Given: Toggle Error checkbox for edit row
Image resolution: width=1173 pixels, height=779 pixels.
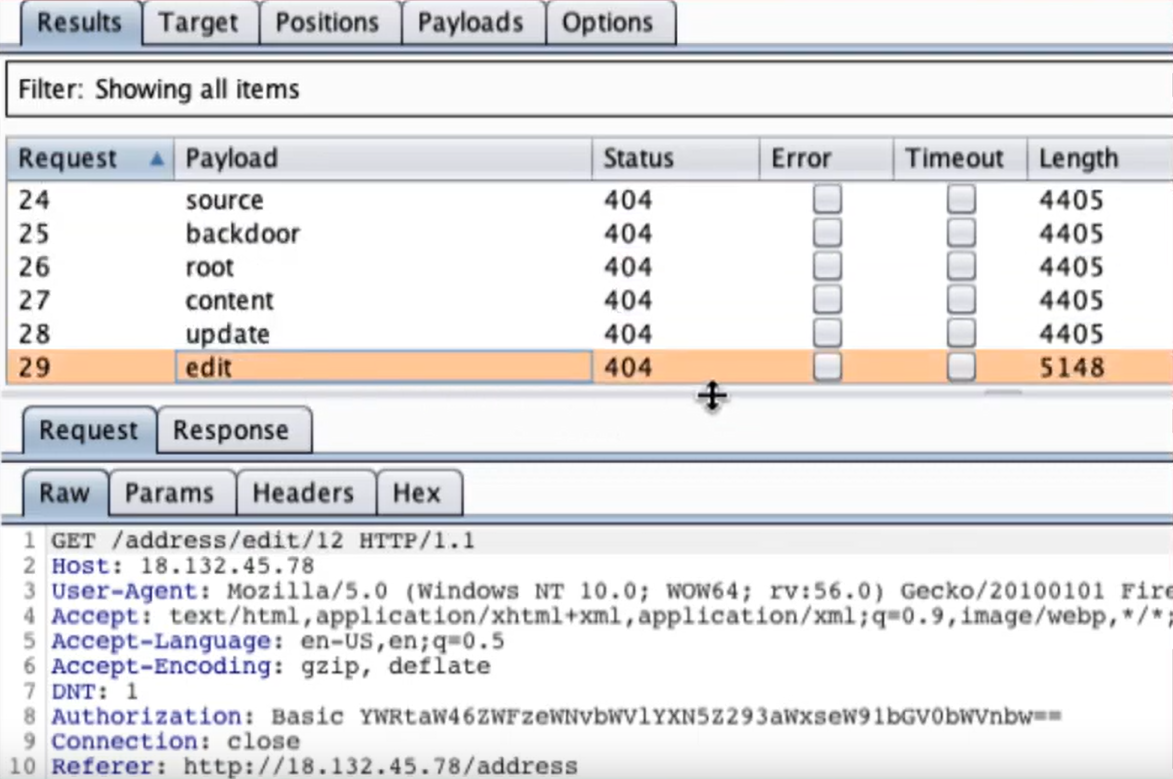Looking at the screenshot, I should [x=826, y=368].
